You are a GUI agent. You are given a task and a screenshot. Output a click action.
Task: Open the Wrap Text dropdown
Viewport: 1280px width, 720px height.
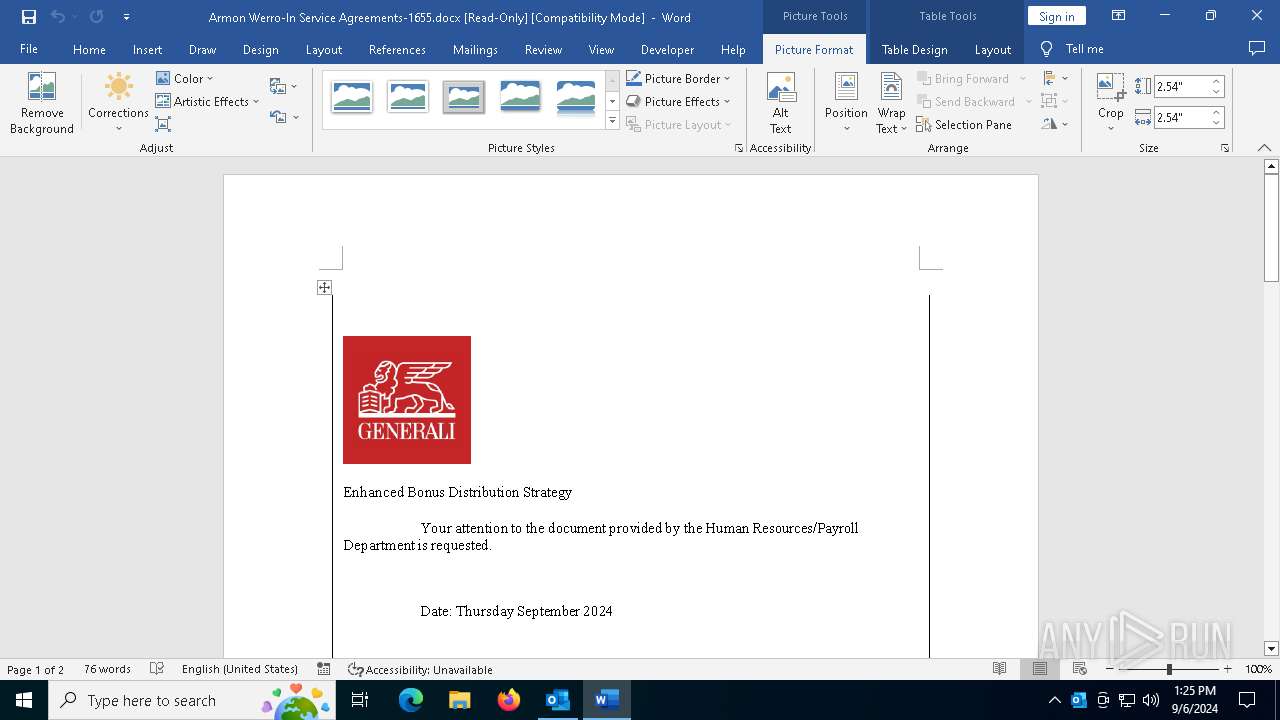click(x=891, y=103)
